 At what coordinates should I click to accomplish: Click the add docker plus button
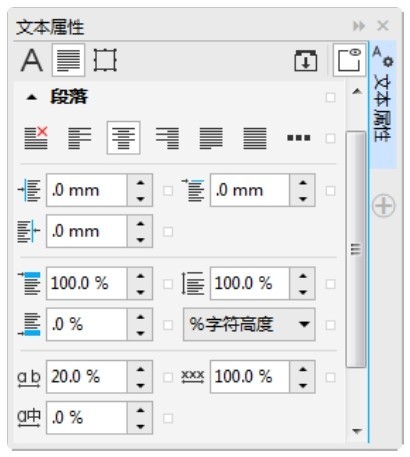(x=384, y=206)
